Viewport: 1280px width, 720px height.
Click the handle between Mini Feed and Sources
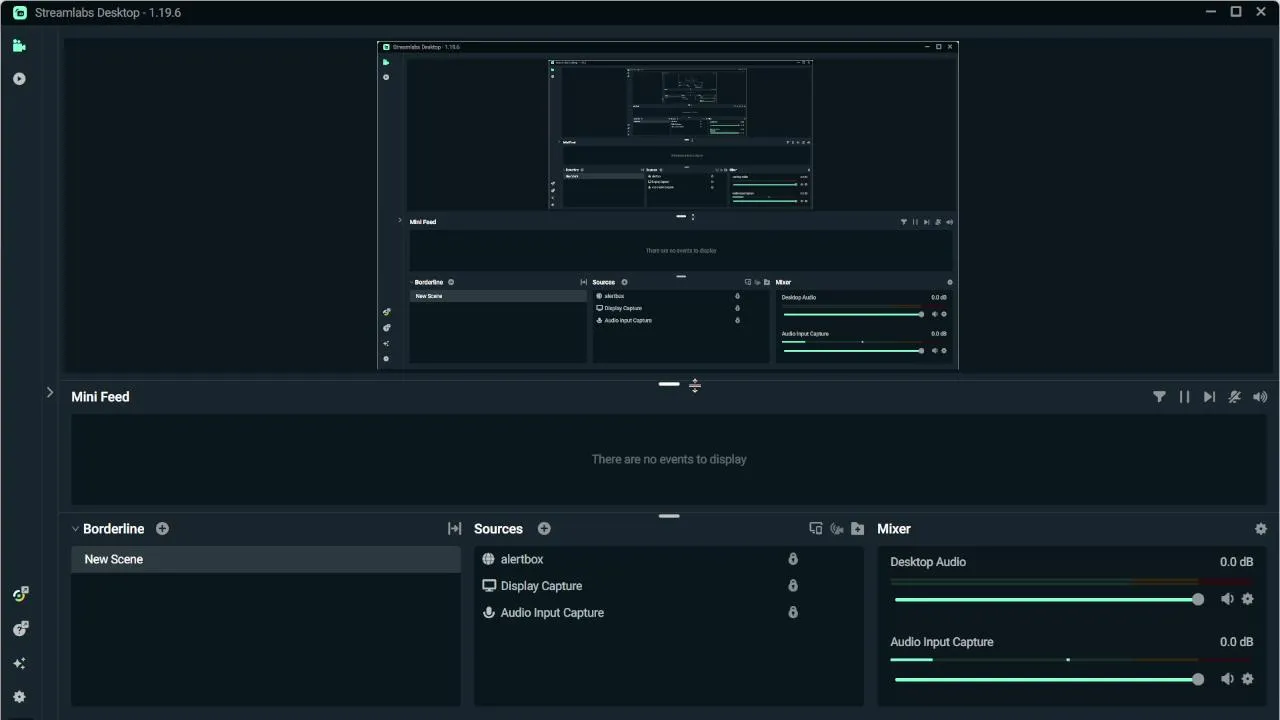coord(669,516)
